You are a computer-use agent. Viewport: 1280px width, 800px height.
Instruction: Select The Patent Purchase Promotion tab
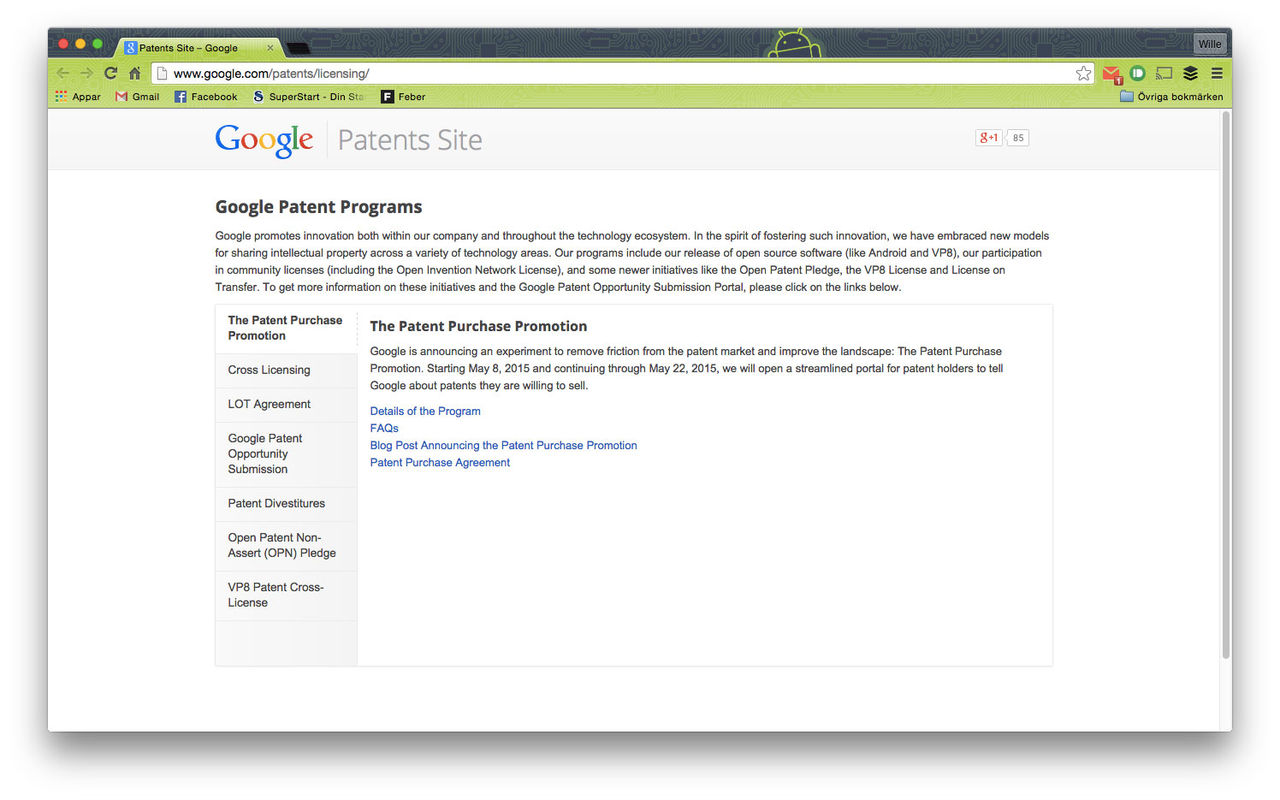286,328
